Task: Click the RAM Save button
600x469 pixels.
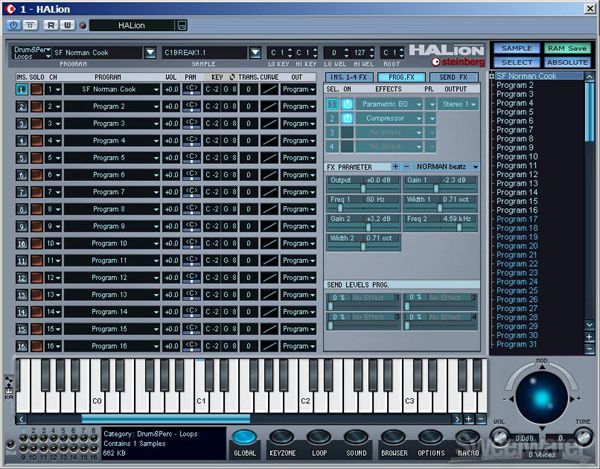Action: pyautogui.click(x=567, y=48)
